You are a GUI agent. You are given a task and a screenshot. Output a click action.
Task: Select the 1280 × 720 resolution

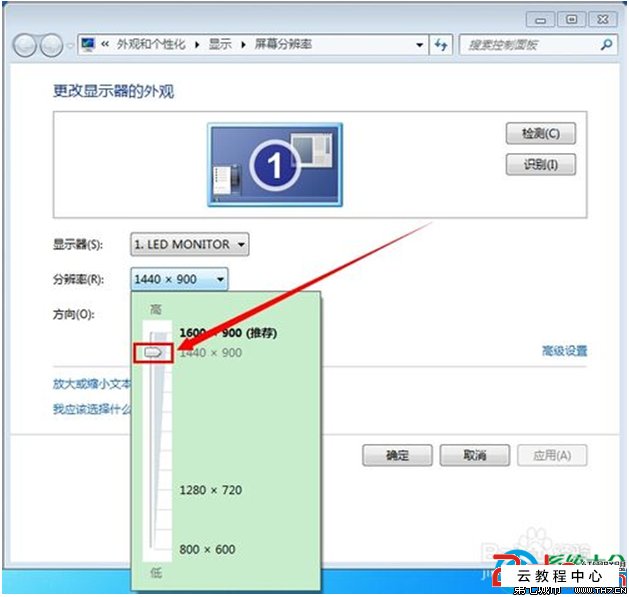click(x=211, y=490)
